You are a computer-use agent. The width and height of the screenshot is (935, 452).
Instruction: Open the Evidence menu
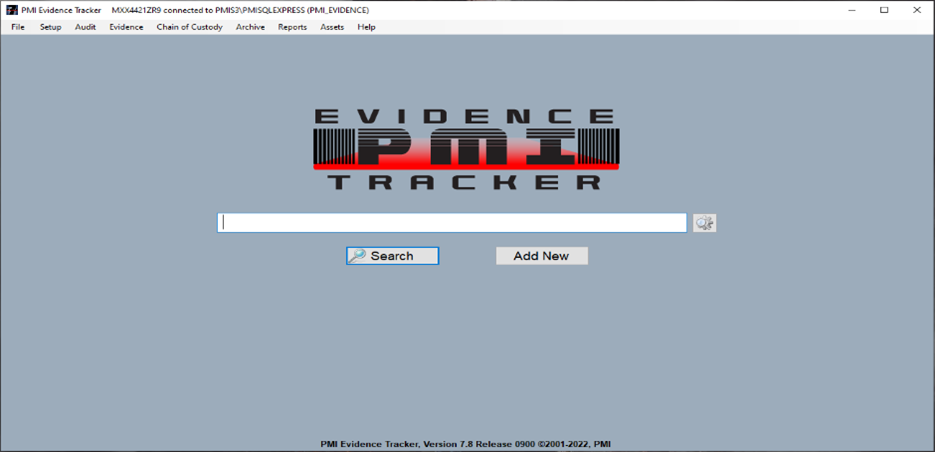tap(126, 27)
